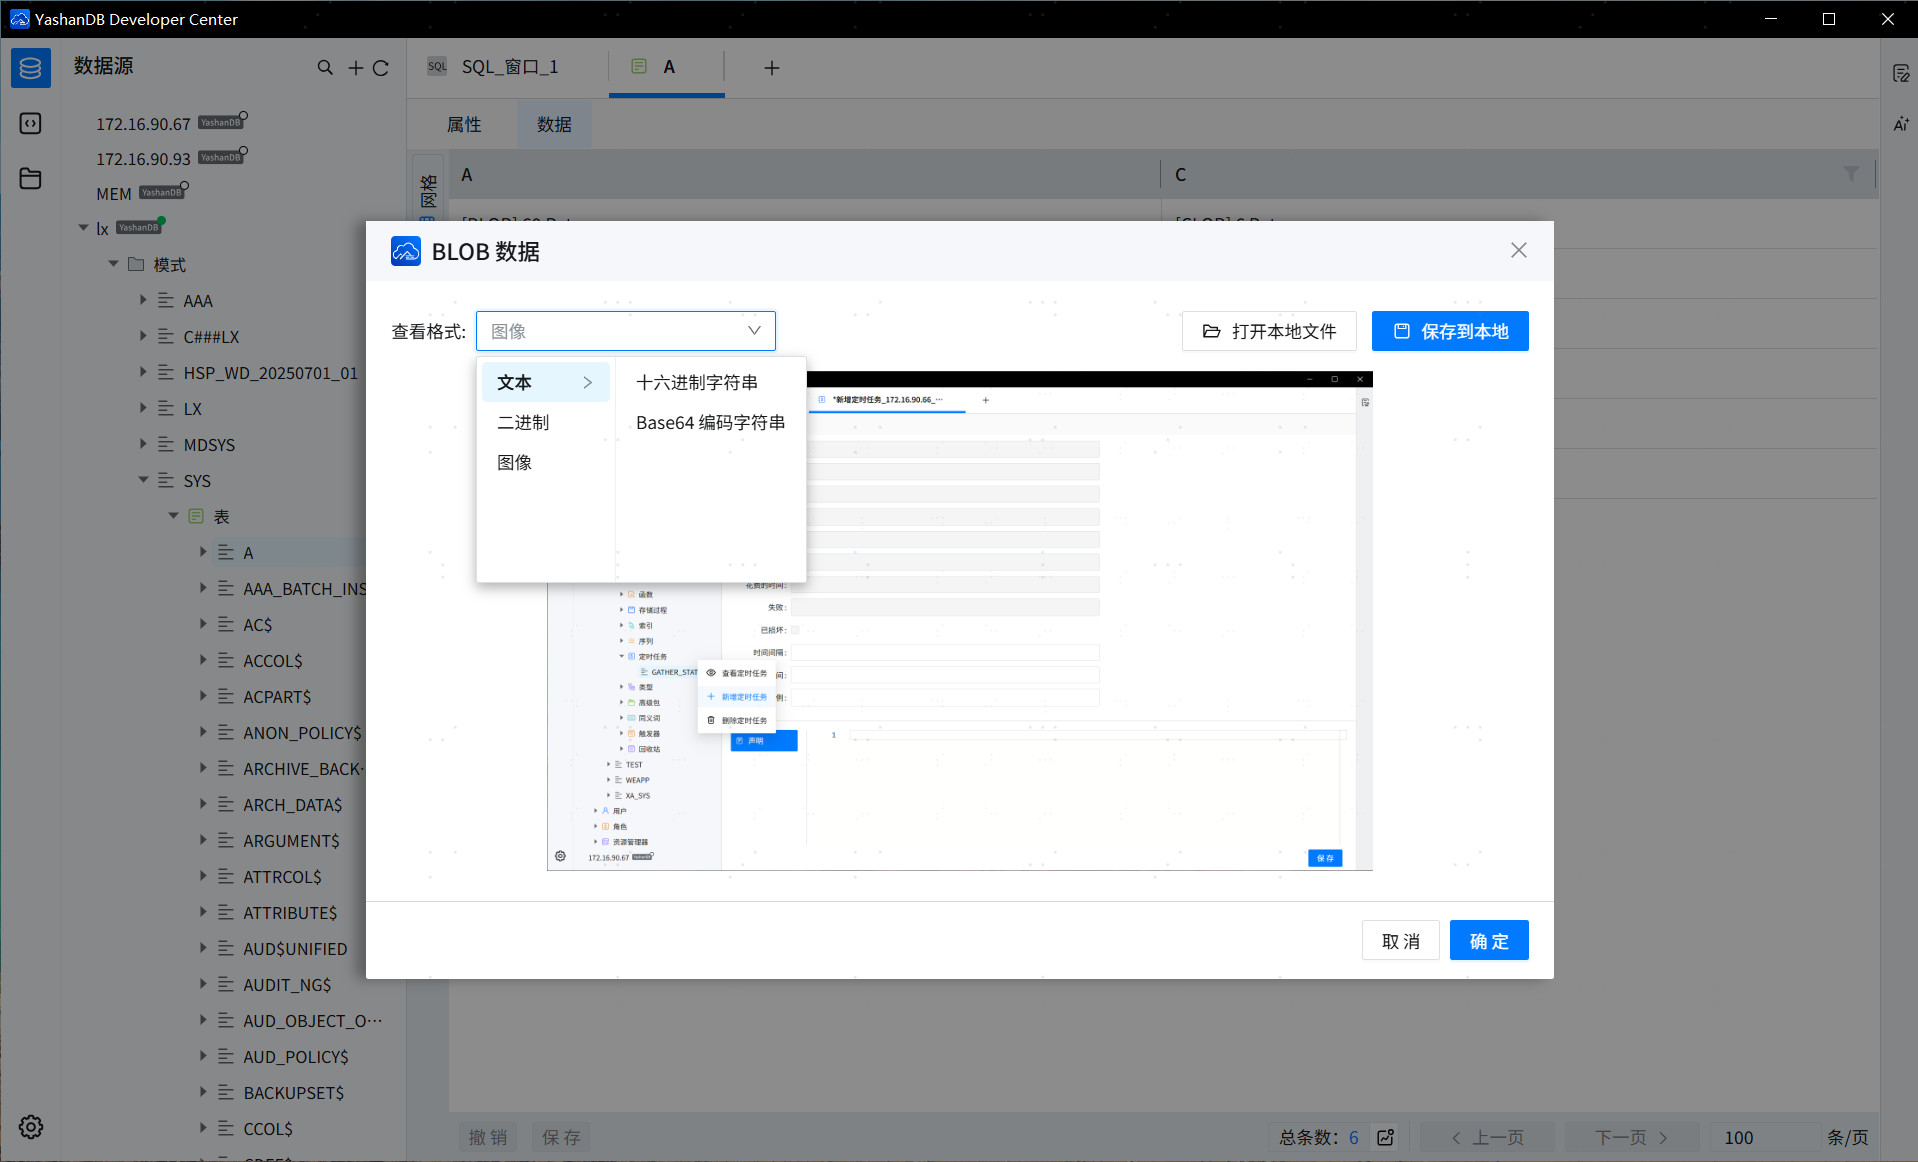The image size is (1918, 1162).
Task: Click the 保存到本地 button
Action: [x=1450, y=331]
